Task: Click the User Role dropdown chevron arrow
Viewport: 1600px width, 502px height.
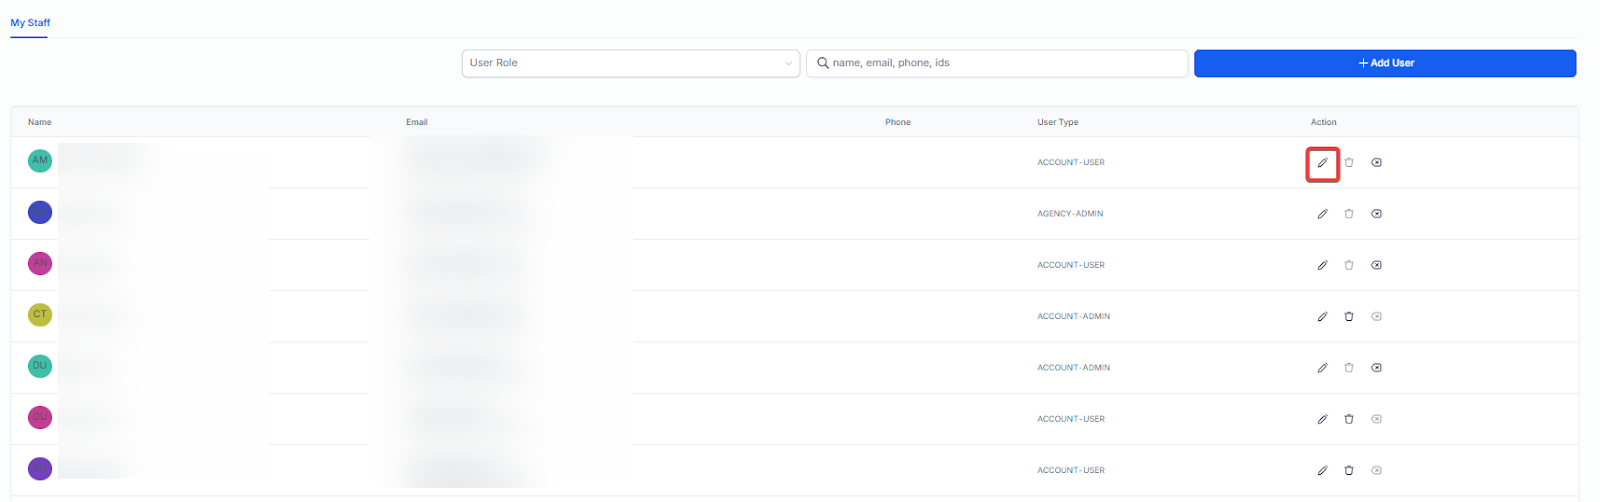Action: pyautogui.click(x=788, y=64)
